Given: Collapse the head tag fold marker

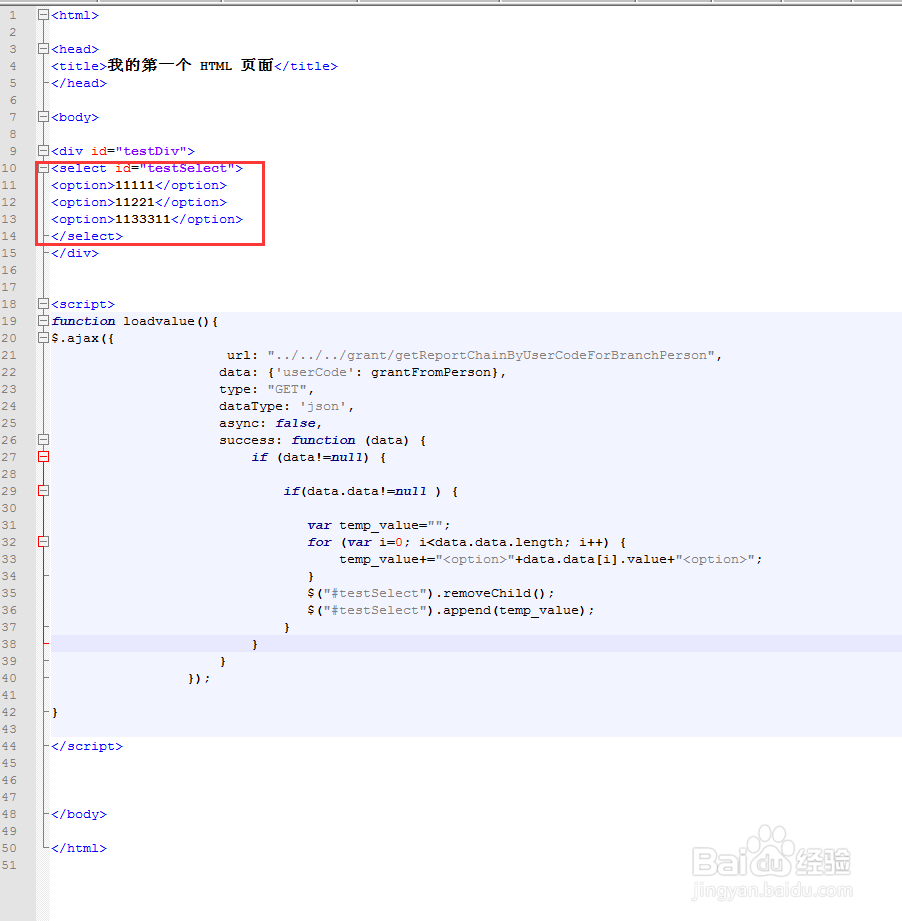Looking at the screenshot, I should pos(43,49).
